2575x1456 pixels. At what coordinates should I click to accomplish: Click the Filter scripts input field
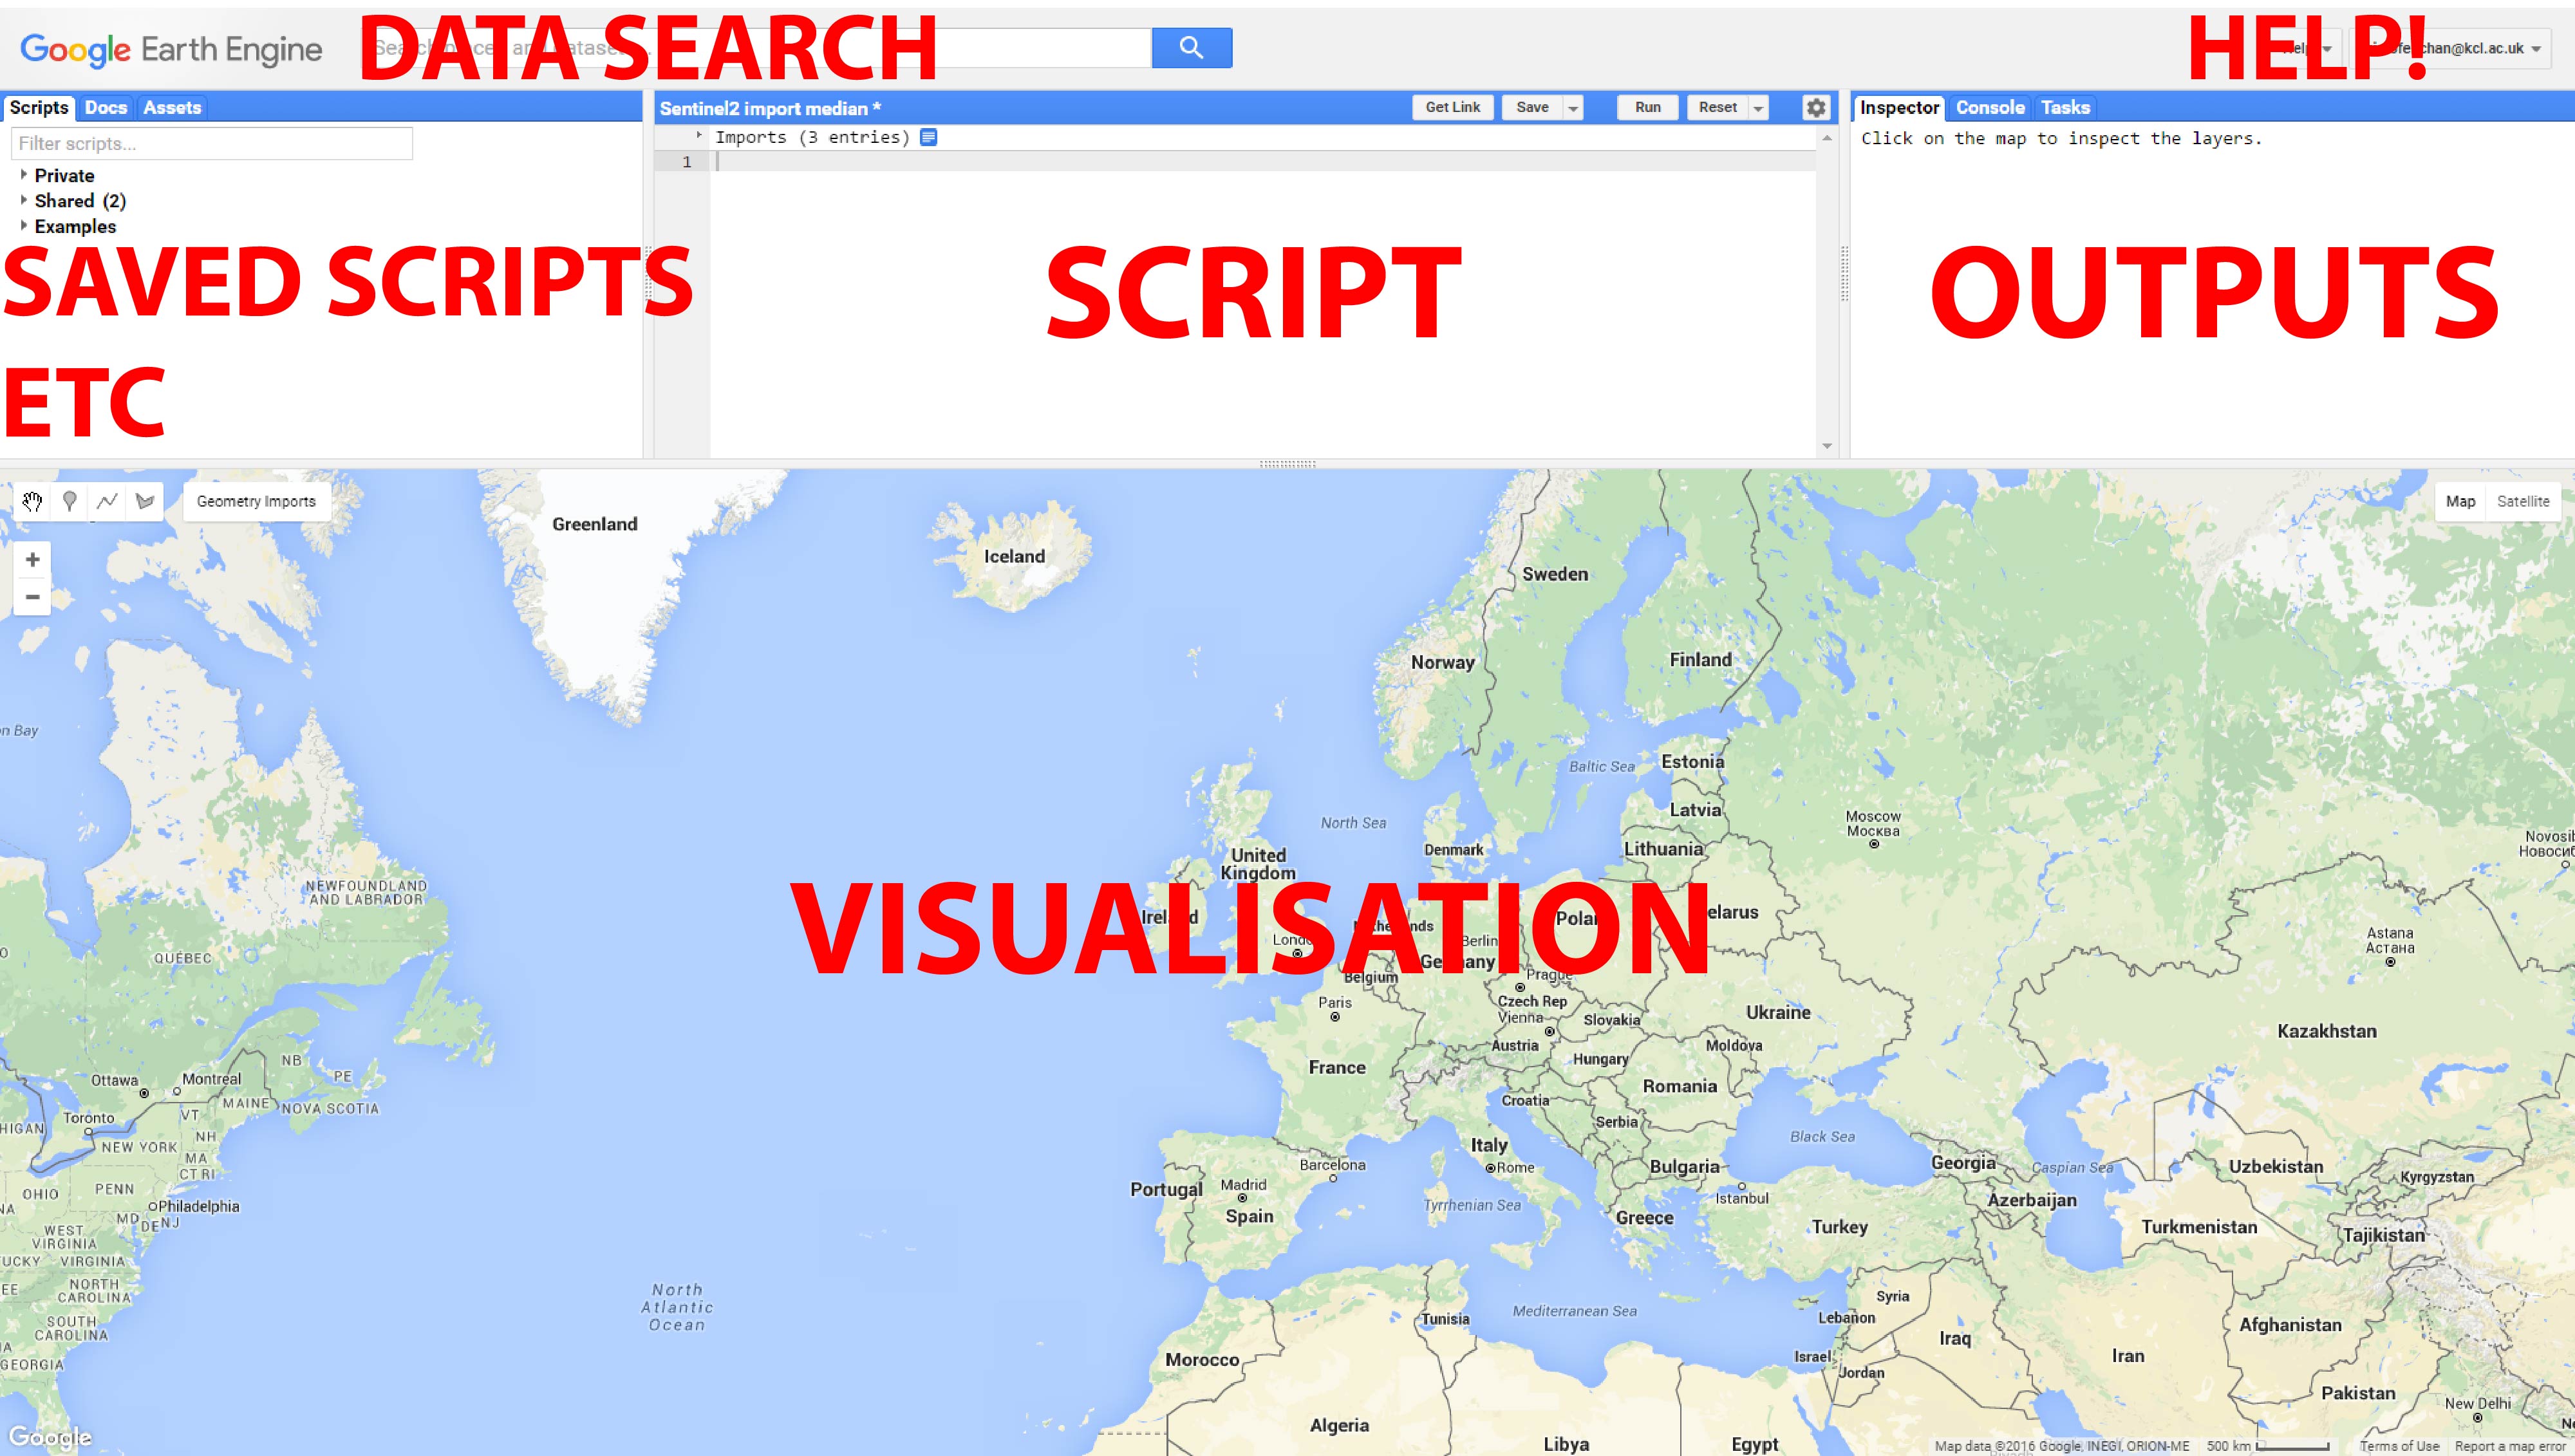coord(212,143)
